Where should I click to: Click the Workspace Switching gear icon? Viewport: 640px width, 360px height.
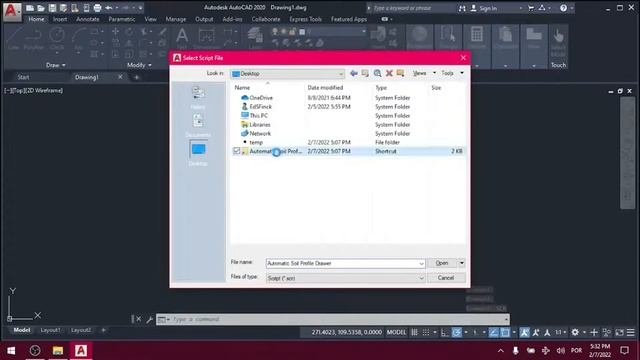[575, 332]
